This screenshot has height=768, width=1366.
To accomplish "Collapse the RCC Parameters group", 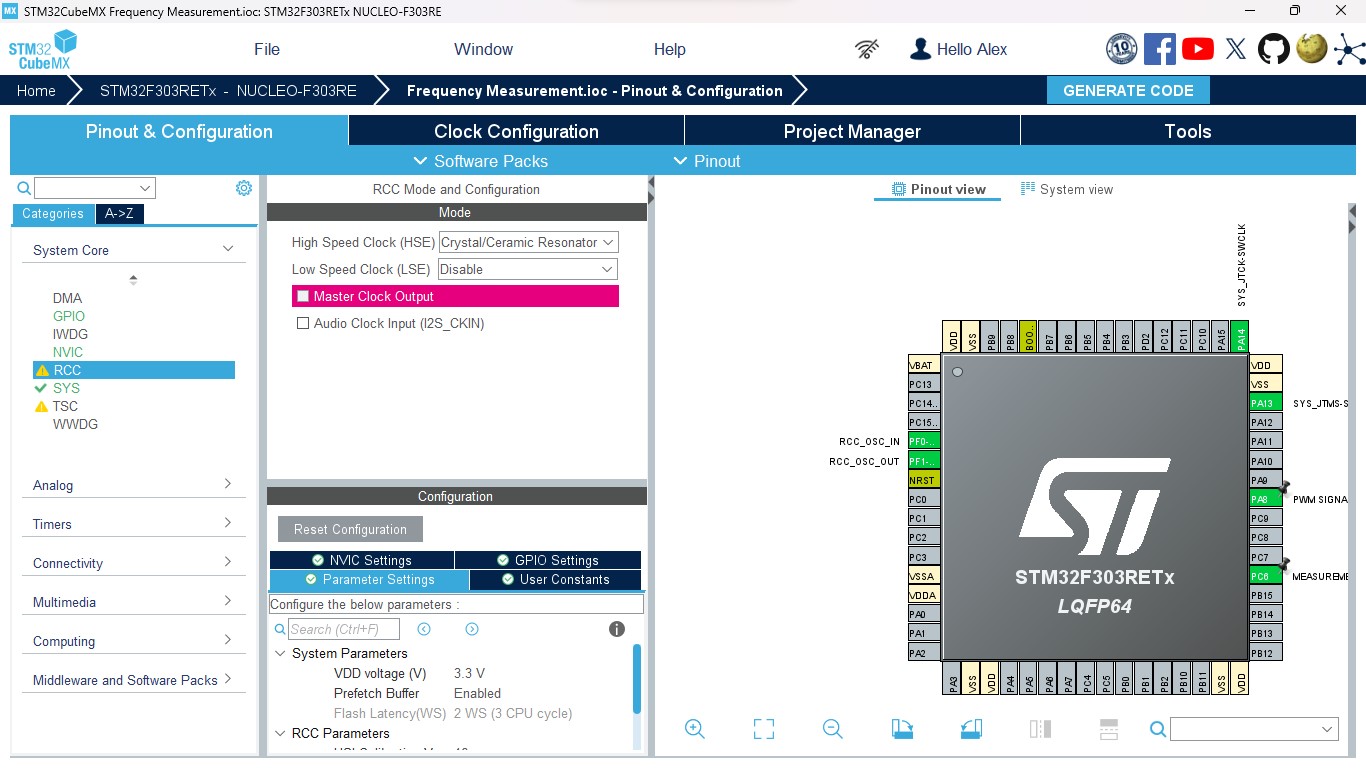I will point(281,733).
